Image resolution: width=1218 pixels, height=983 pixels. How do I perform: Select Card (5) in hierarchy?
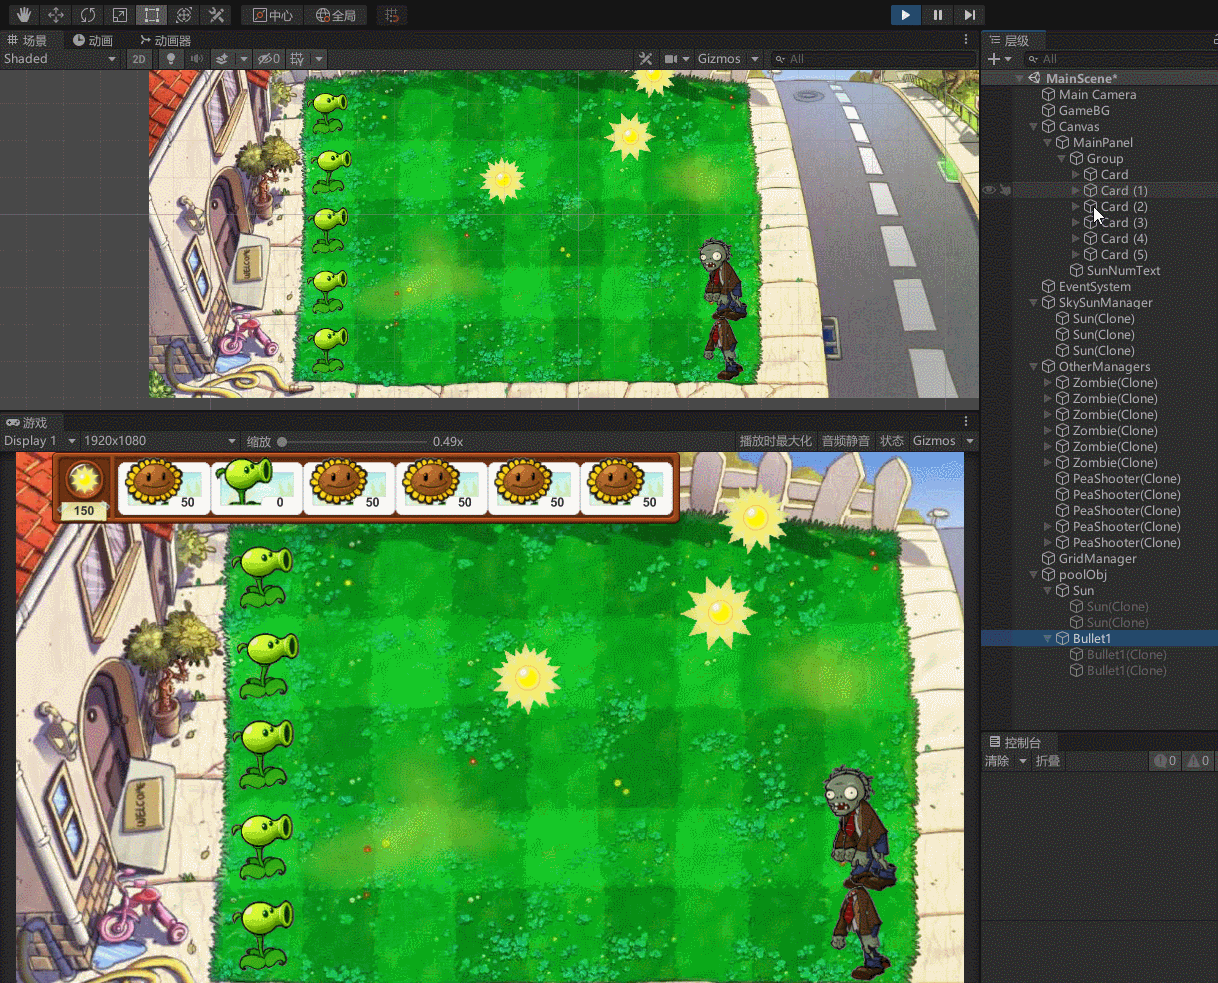[x=1123, y=254]
